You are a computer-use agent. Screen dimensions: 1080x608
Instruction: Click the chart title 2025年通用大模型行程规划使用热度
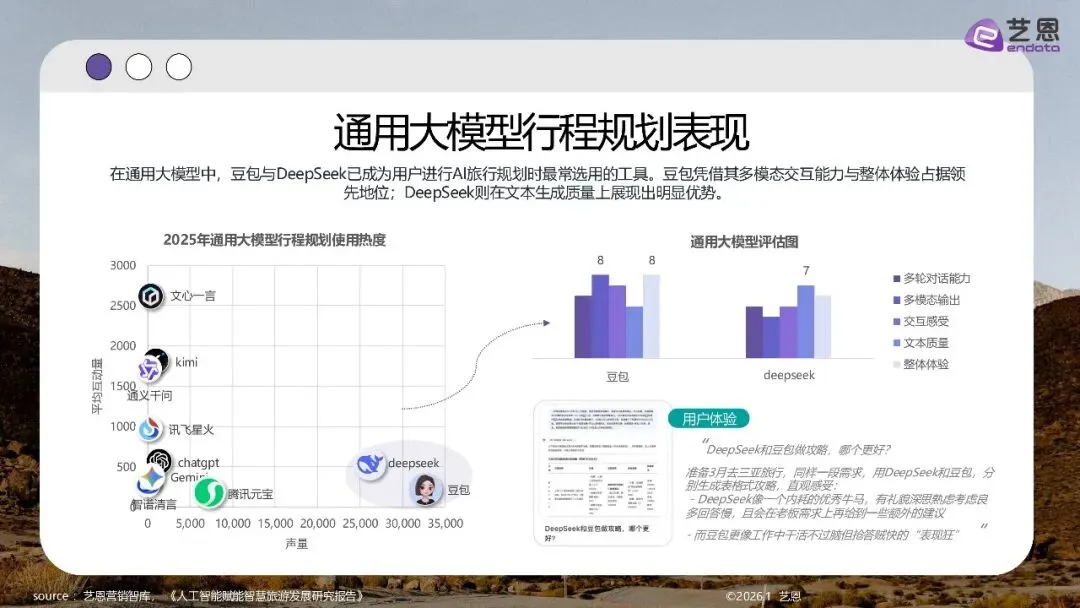tap(274, 240)
